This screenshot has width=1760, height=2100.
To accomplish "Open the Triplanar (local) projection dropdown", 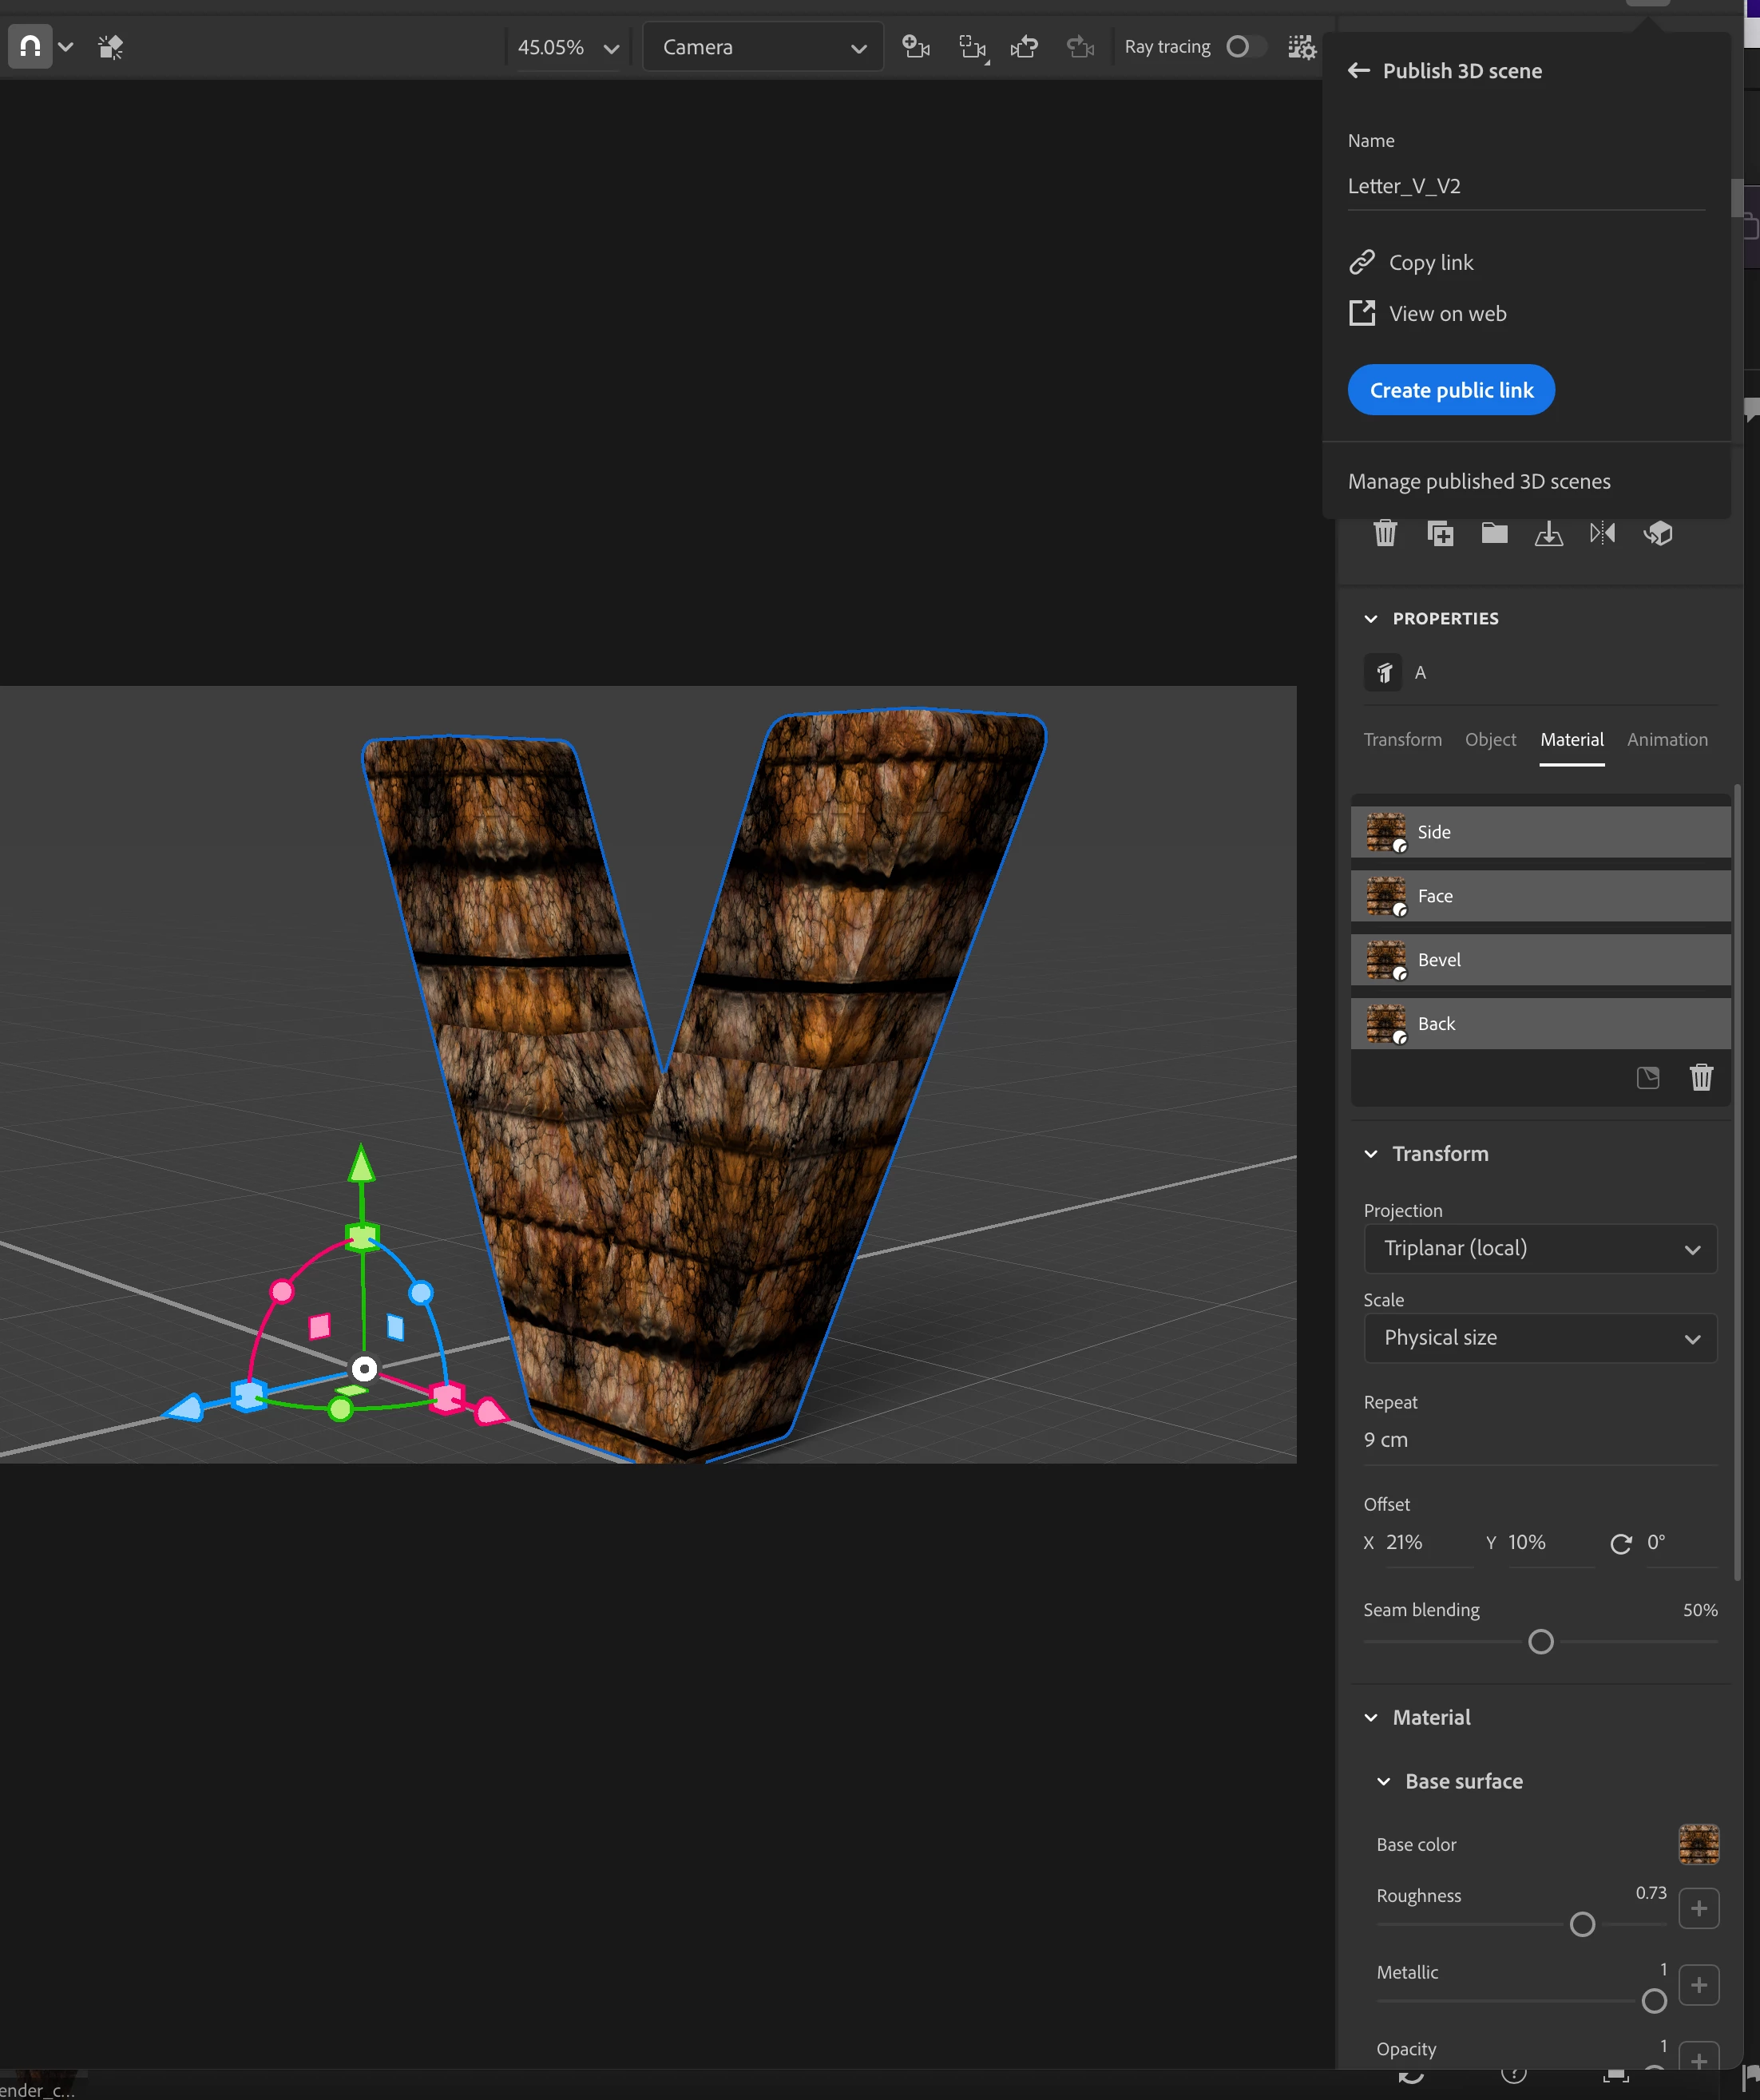I will tap(1539, 1248).
